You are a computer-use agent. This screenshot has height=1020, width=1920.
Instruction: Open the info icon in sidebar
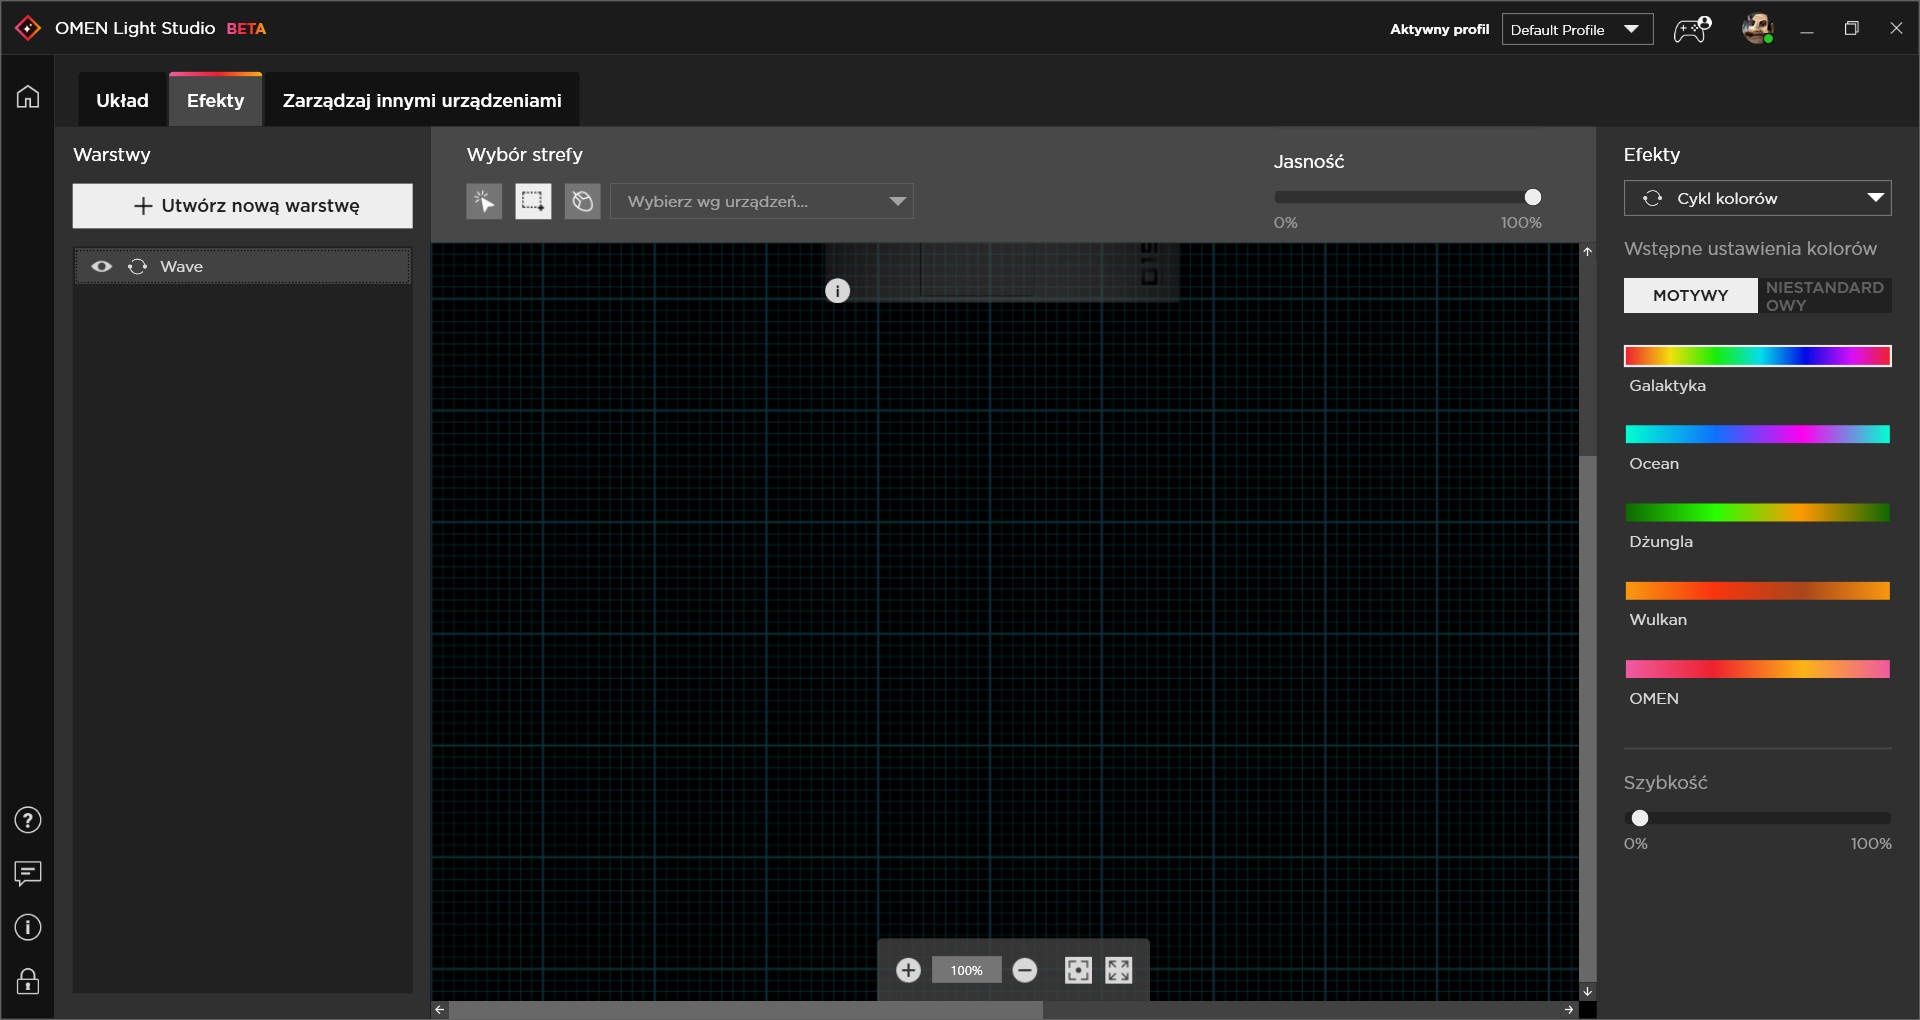pyautogui.click(x=28, y=927)
